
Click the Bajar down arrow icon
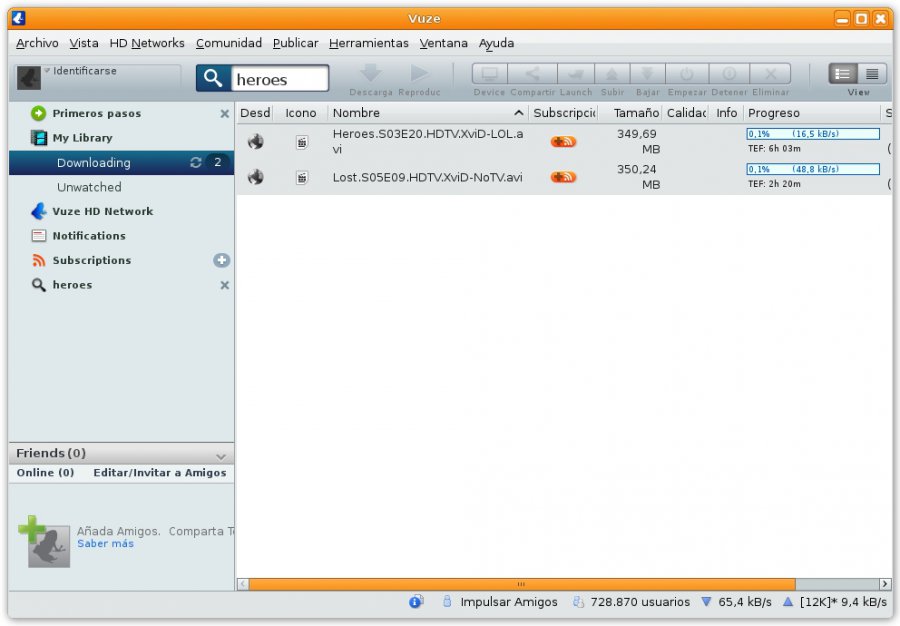coord(647,74)
